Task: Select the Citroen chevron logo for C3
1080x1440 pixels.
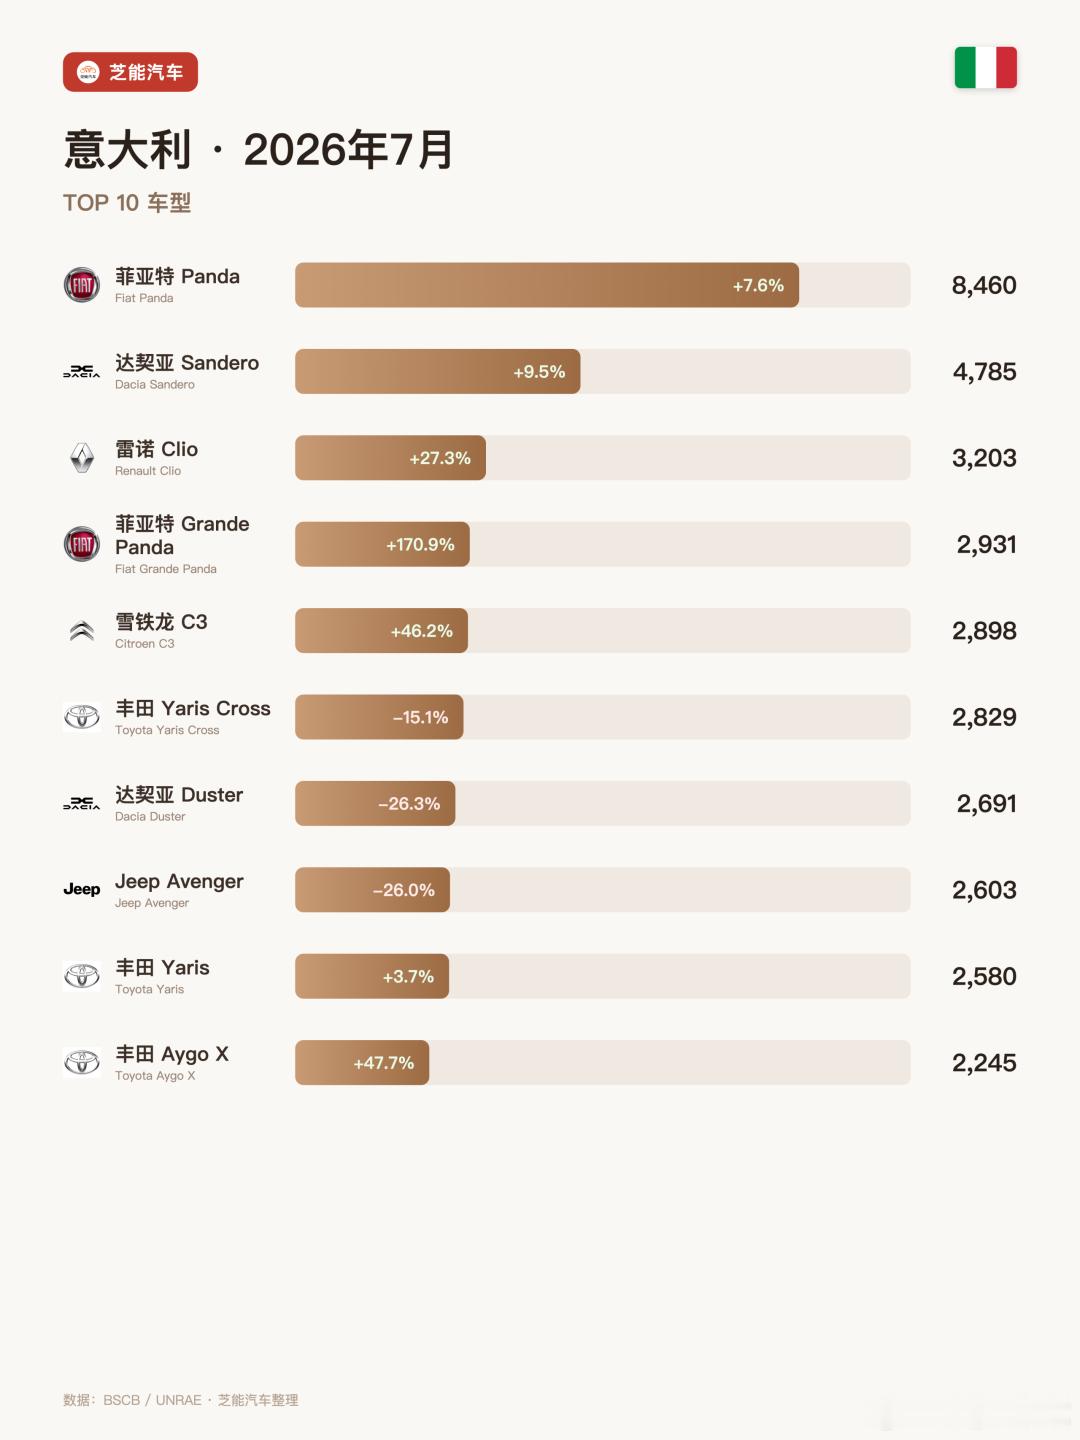Action: (82, 631)
